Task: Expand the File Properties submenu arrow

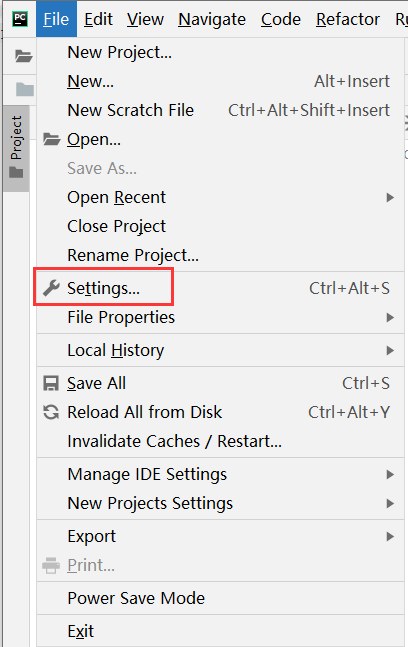Action: tap(390, 317)
